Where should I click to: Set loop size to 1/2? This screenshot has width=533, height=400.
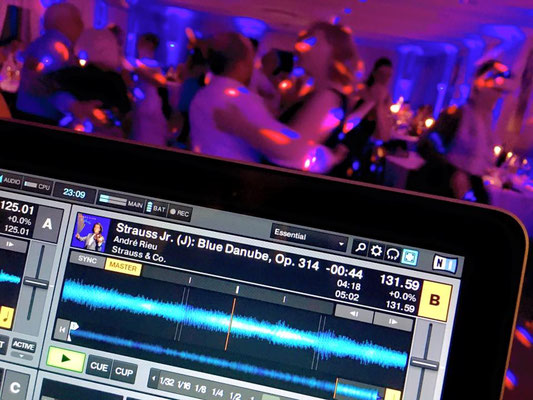(235, 395)
